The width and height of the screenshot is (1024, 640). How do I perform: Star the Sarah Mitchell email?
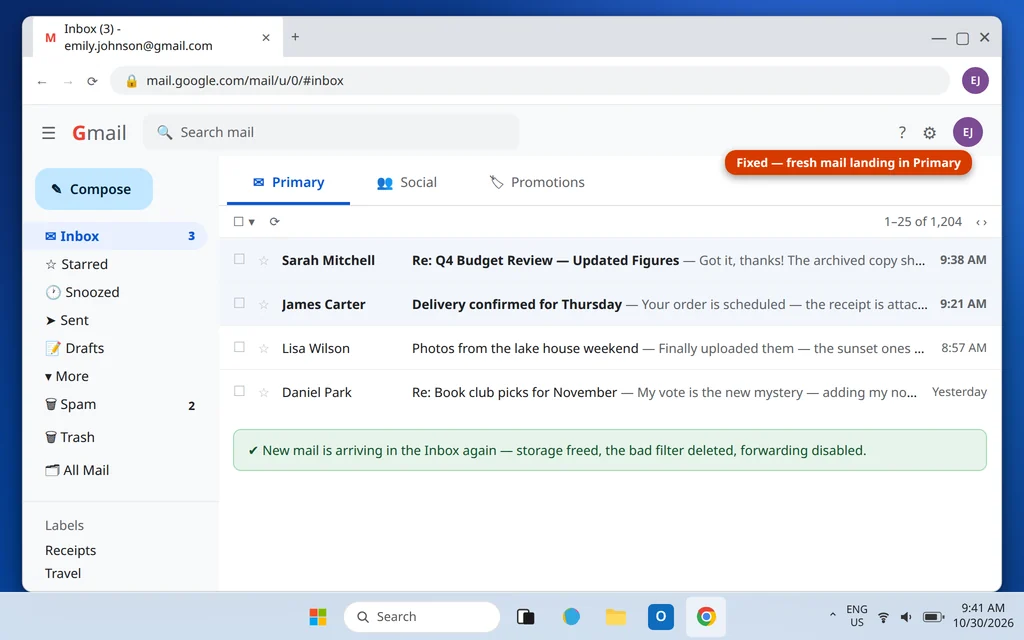click(264, 261)
